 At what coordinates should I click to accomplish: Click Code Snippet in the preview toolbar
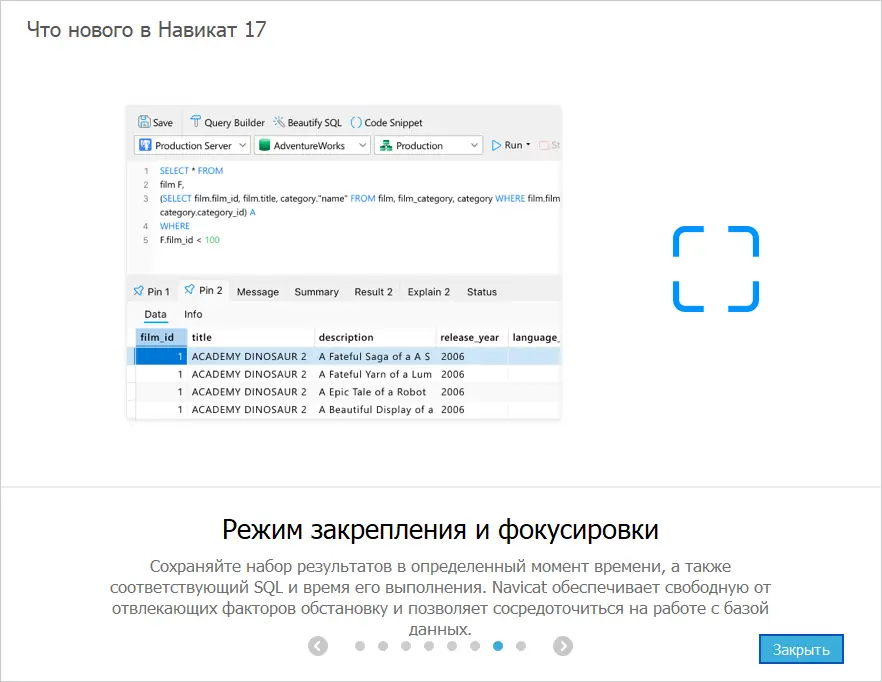tap(386, 122)
